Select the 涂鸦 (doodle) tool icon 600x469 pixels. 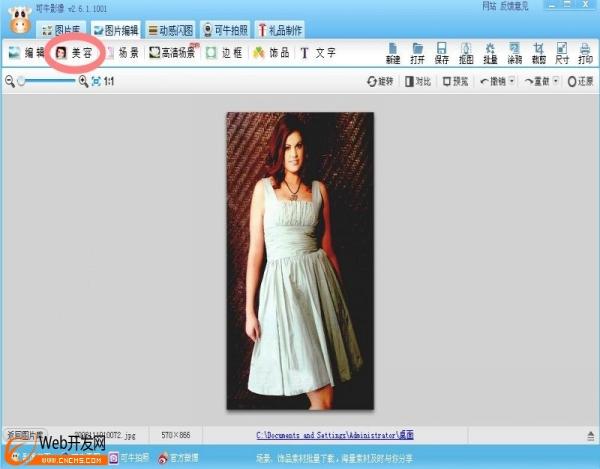click(514, 52)
